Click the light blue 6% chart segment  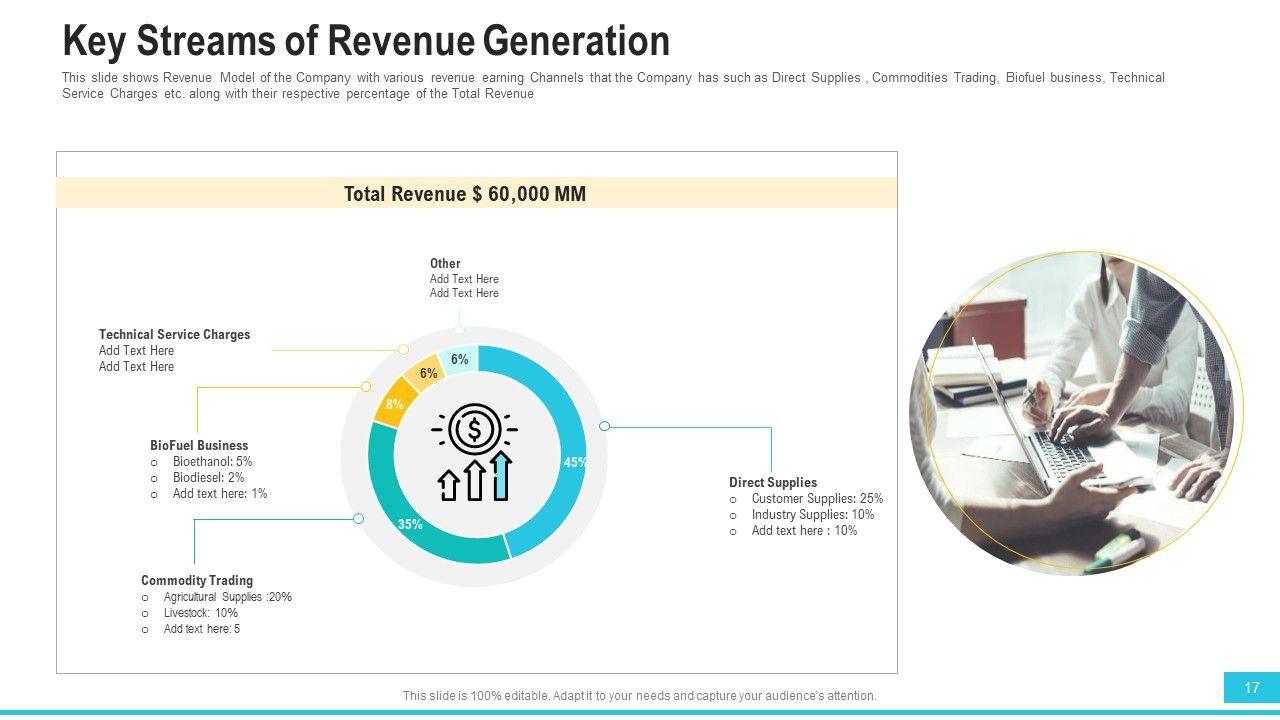click(459, 359)
